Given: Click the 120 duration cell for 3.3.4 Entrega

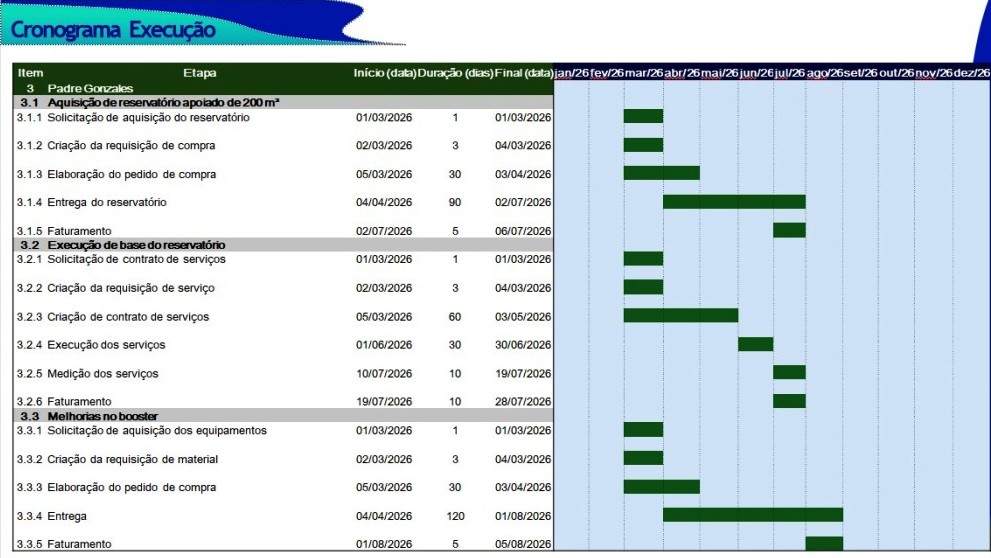Looking at the screenshot, I should (x=455, y=516).
